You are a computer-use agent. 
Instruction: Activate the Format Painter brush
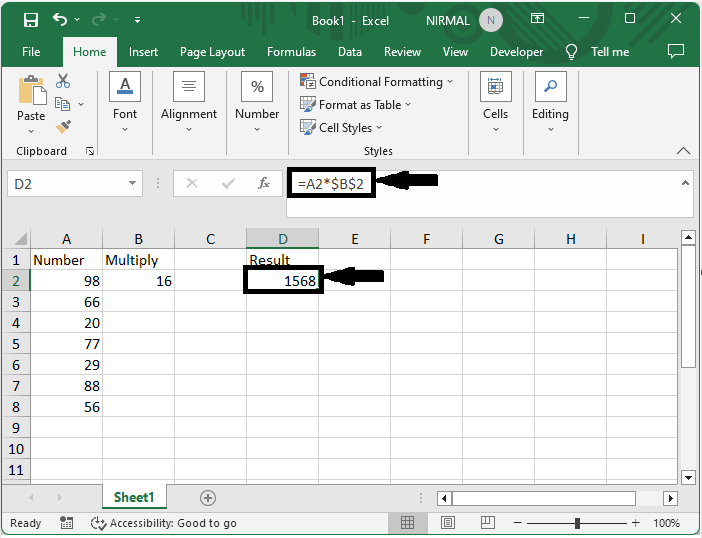tap(63, 127)
